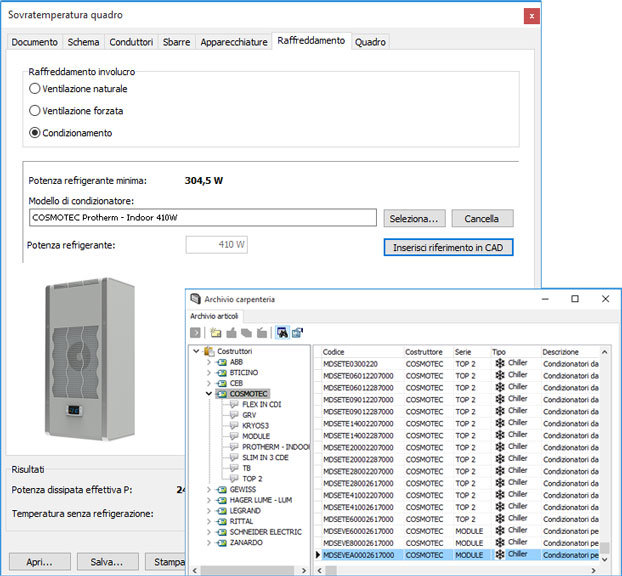The width and height of the screenshot is (622, 576).
Task: Click Chiller snowflake icon in row MDSETE0300220
Action: pos(500,363)
